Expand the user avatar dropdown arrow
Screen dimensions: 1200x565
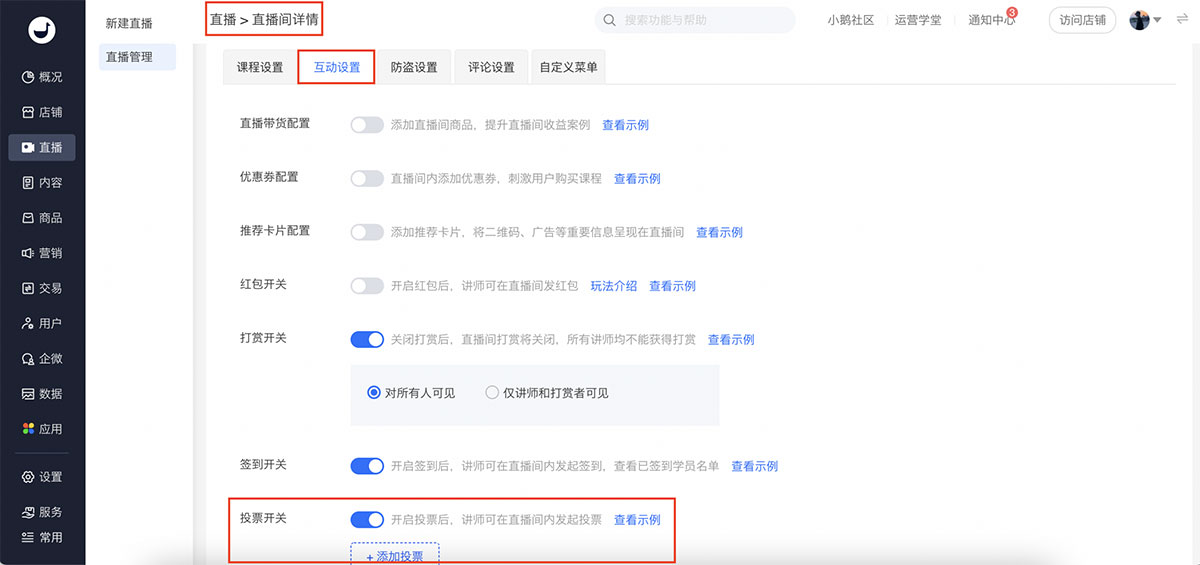[x=1157, y=20]
